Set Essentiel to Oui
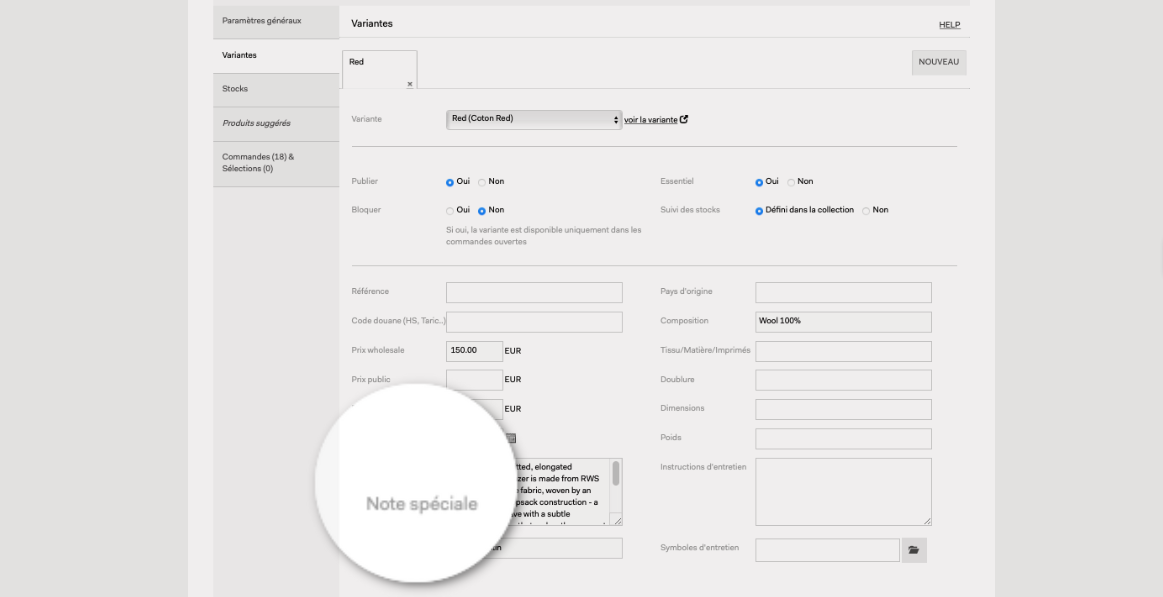Screen dimensions: 1163x597 [x=759, y=182]
